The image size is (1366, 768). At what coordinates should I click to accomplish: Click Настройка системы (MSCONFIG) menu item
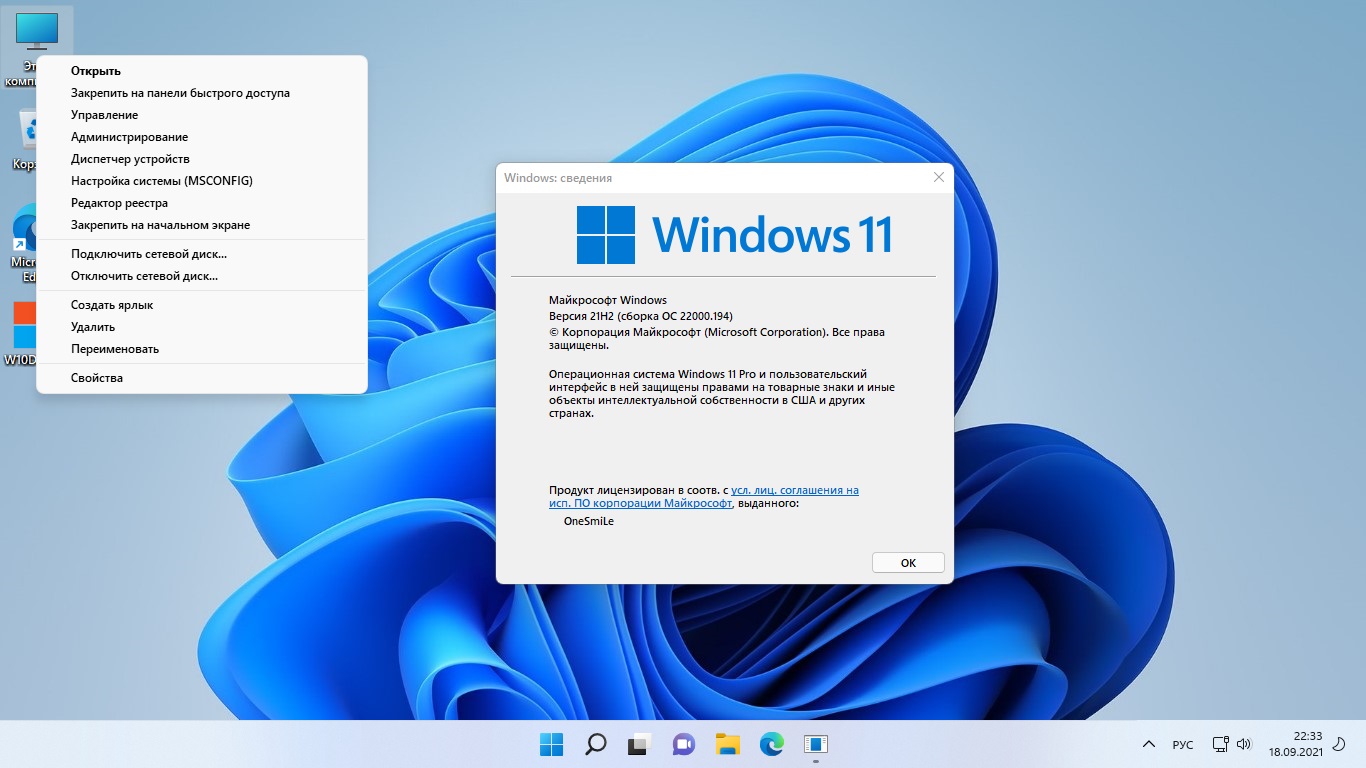(x=162, y=181)
